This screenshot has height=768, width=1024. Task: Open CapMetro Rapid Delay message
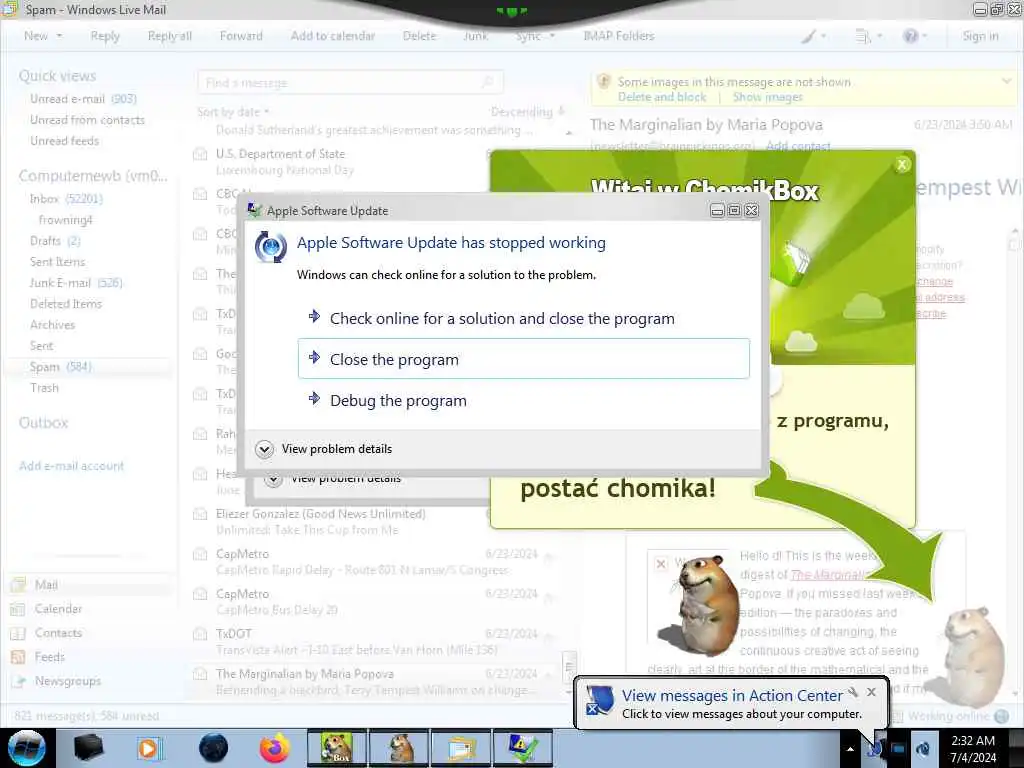point(374,562)
